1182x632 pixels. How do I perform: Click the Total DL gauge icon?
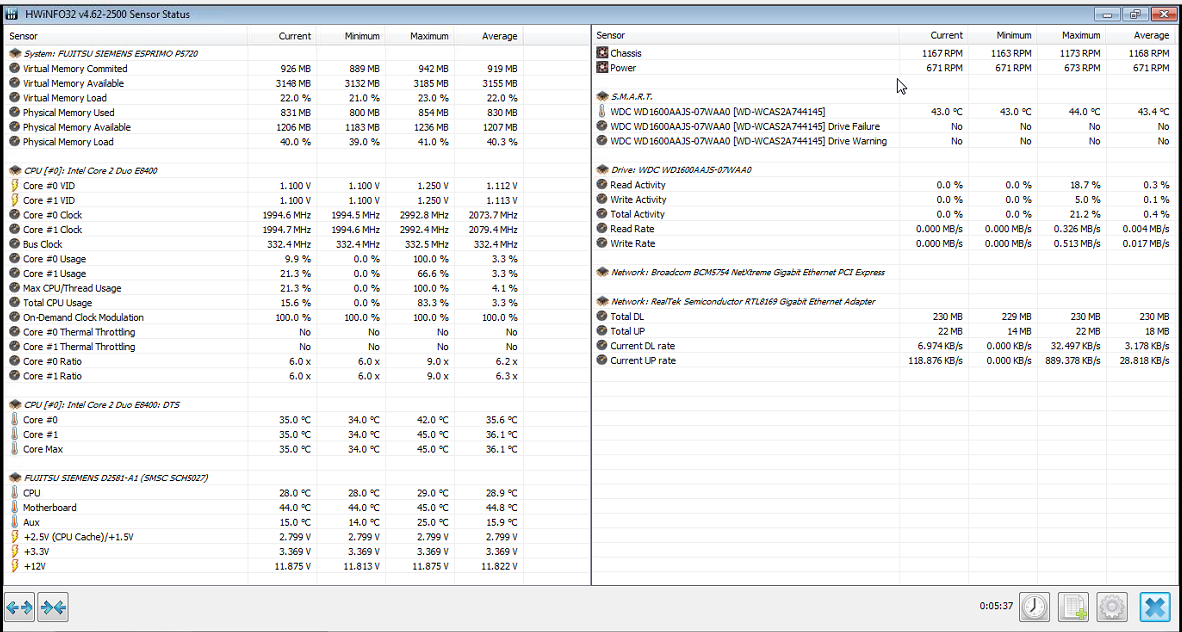coord(602,317)
